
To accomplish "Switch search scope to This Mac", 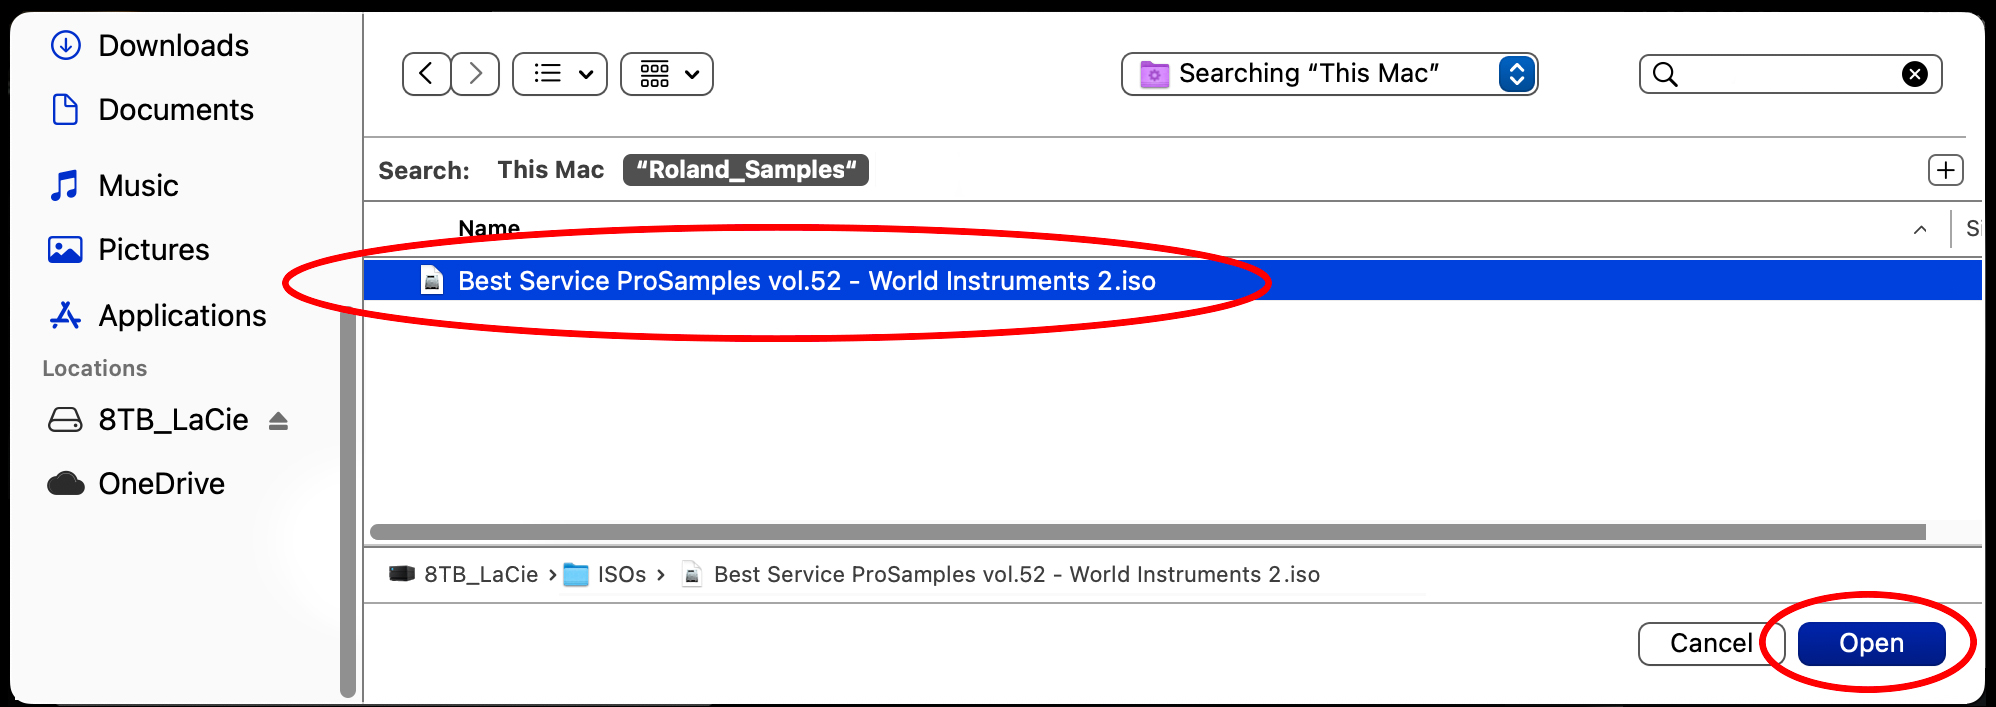I will [551, 170].
